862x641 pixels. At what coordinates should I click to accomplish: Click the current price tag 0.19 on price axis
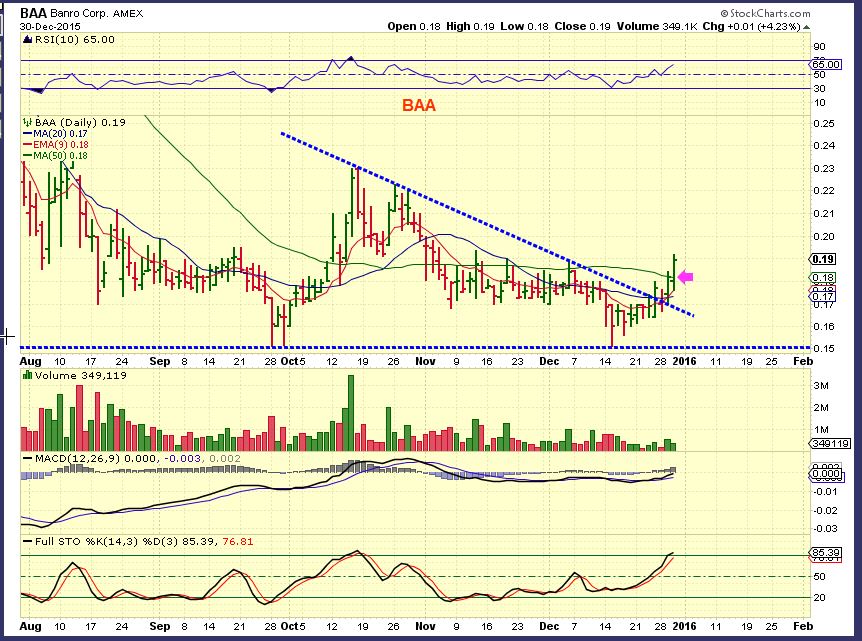pos(823,259)
